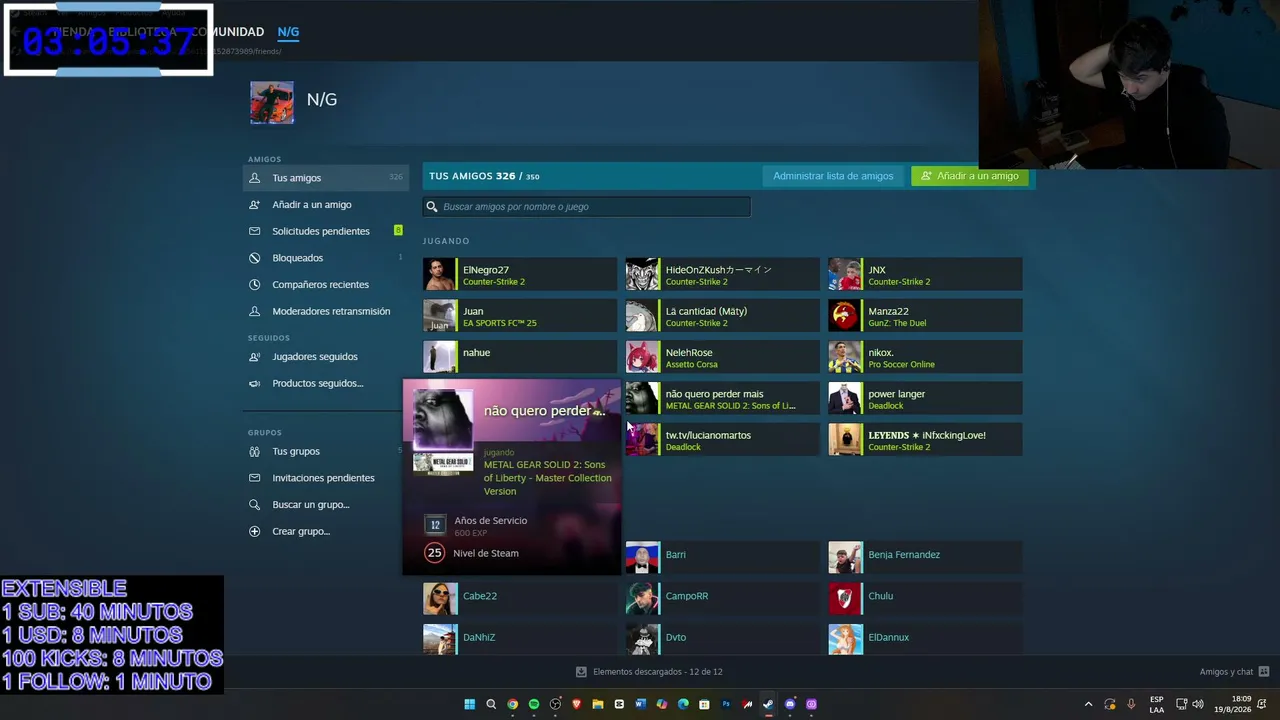This screenshot has width=1280, height=720.
Task: Click the hover card avatar of não quero perder
Action: 443,417
